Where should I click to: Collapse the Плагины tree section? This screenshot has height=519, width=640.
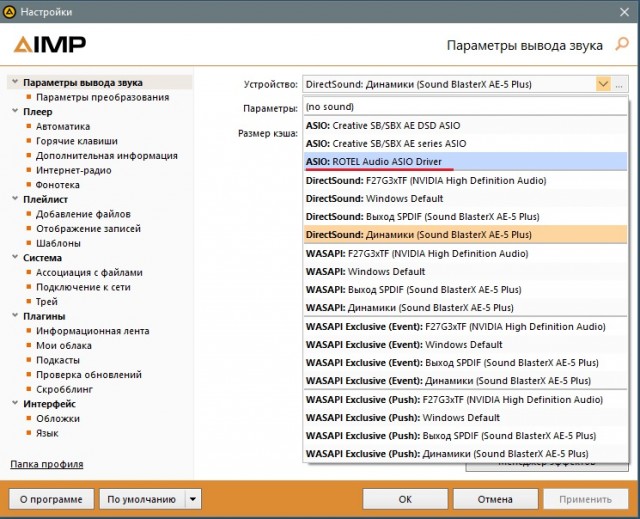coord(15,315)
